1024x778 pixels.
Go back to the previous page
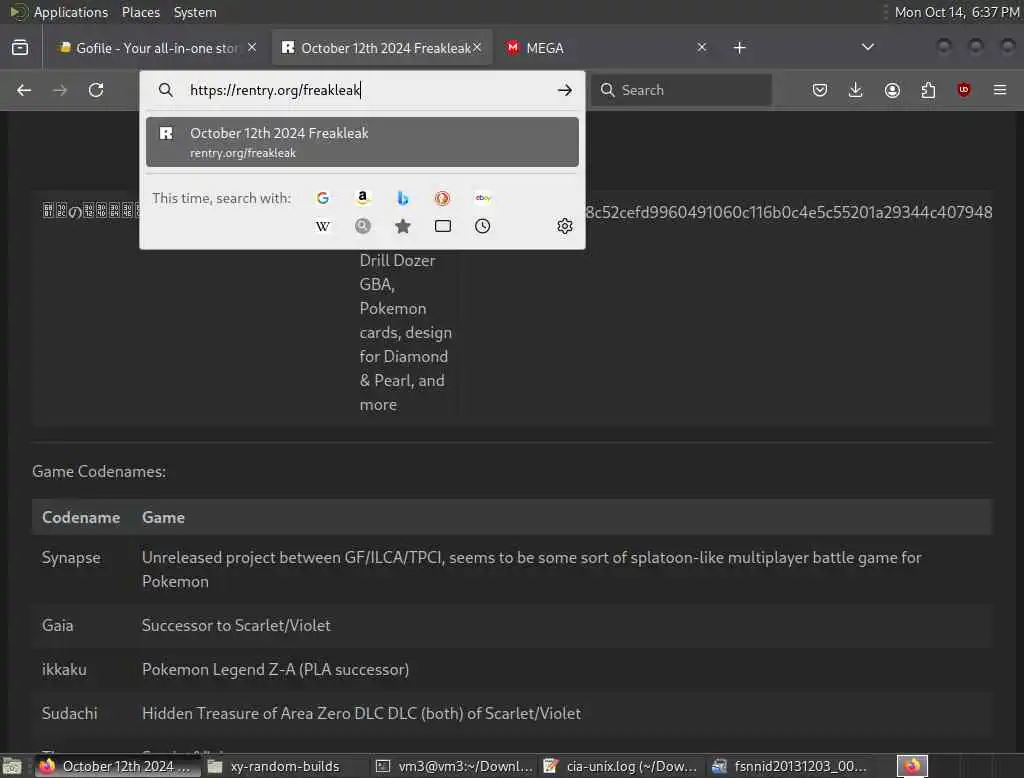(24, 90)
